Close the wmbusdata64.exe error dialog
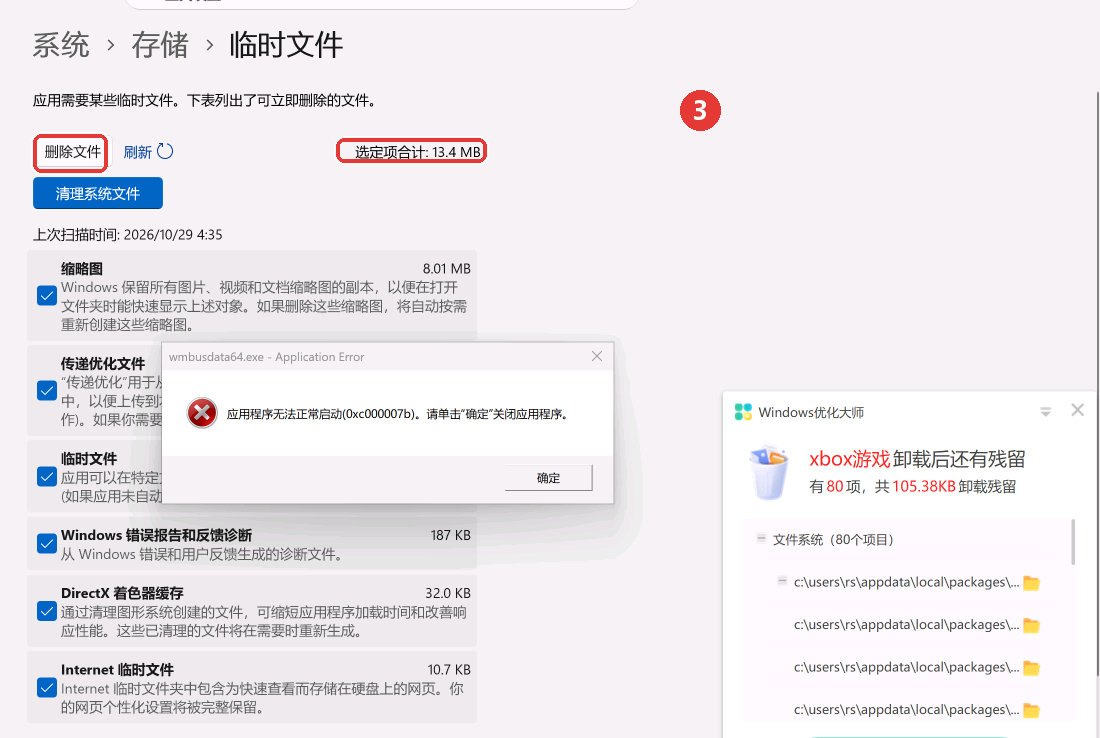Screen dimensions: 1100x738 click(x=597, y=356)
